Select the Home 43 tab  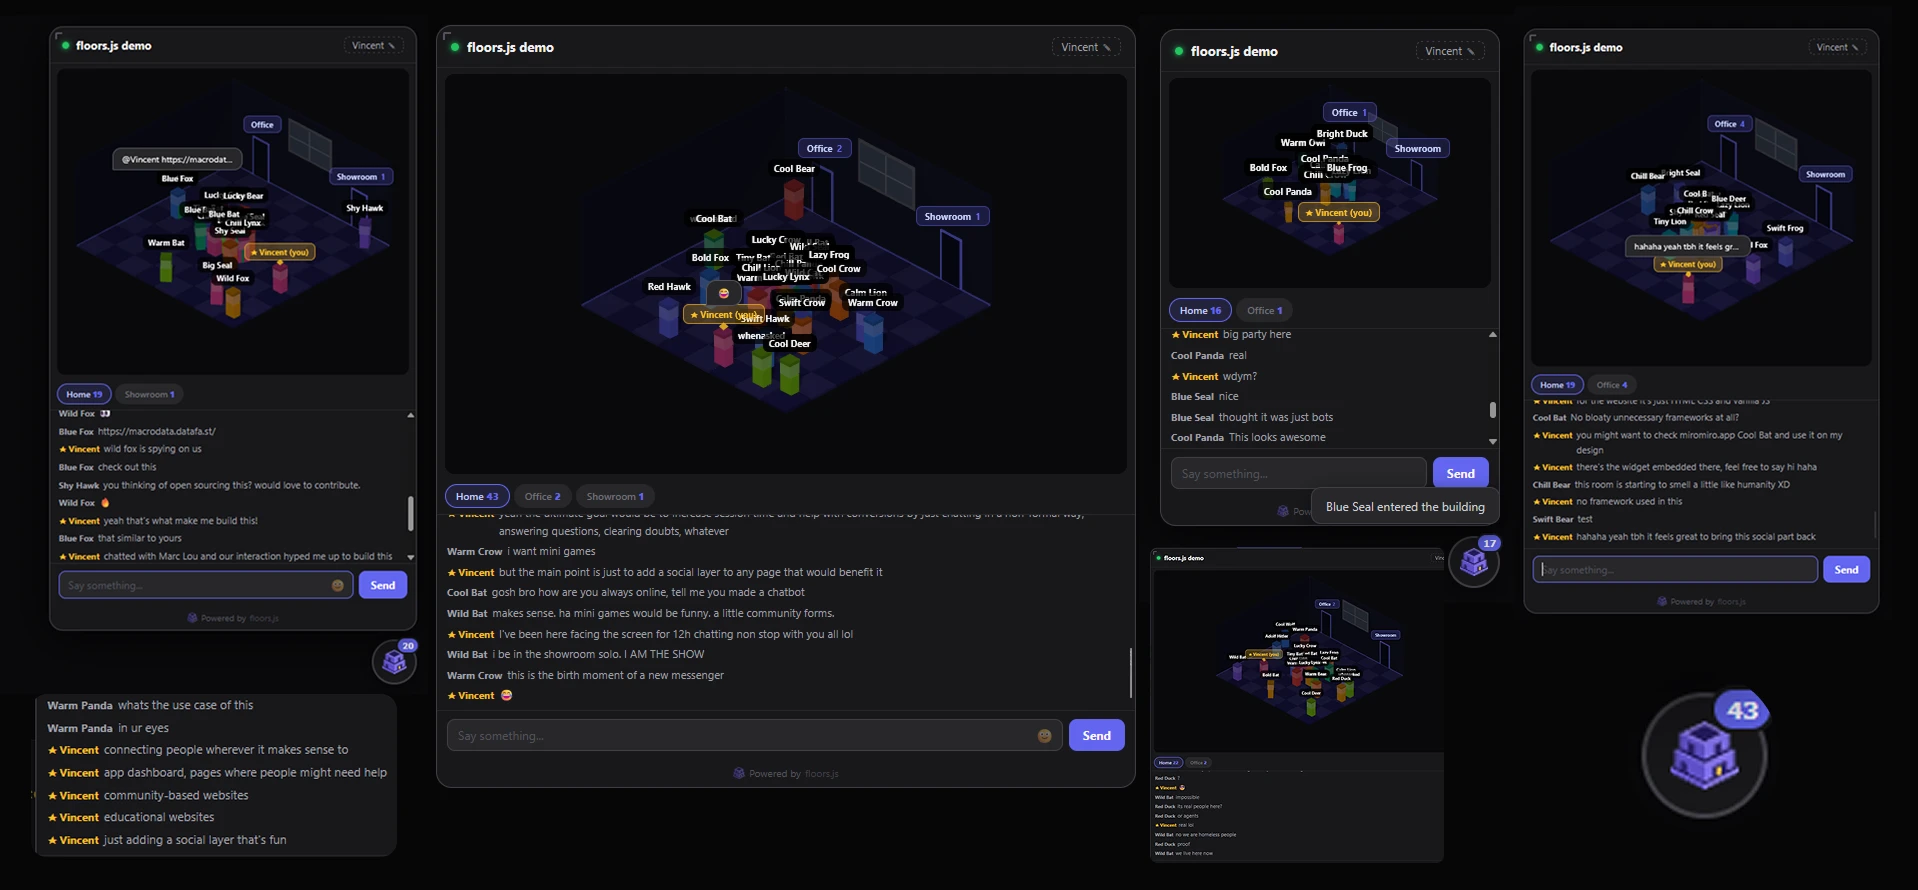[x=477, y=496]
